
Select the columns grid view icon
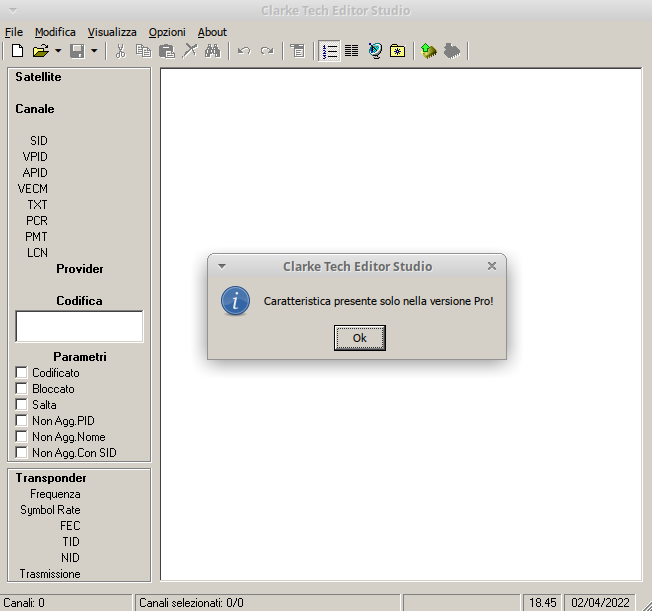(351, 51)
